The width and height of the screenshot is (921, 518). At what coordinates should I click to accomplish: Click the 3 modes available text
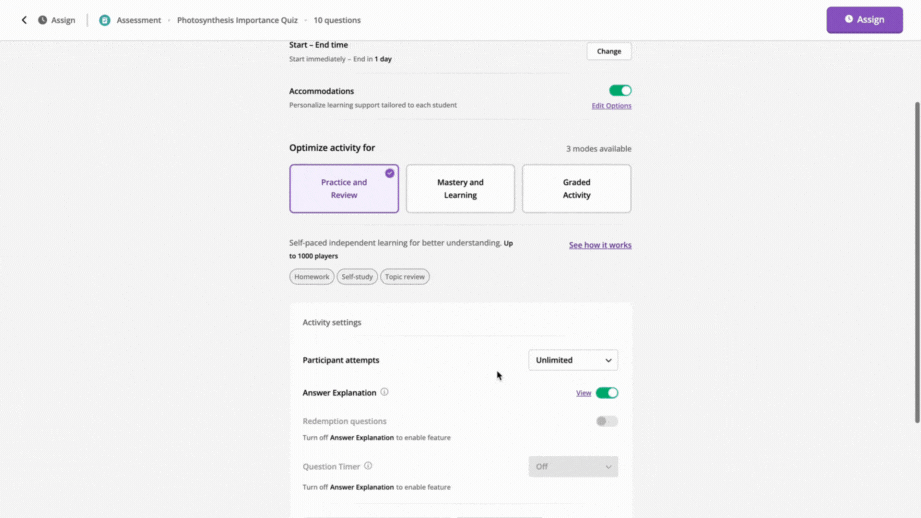(x=599, y=149)
